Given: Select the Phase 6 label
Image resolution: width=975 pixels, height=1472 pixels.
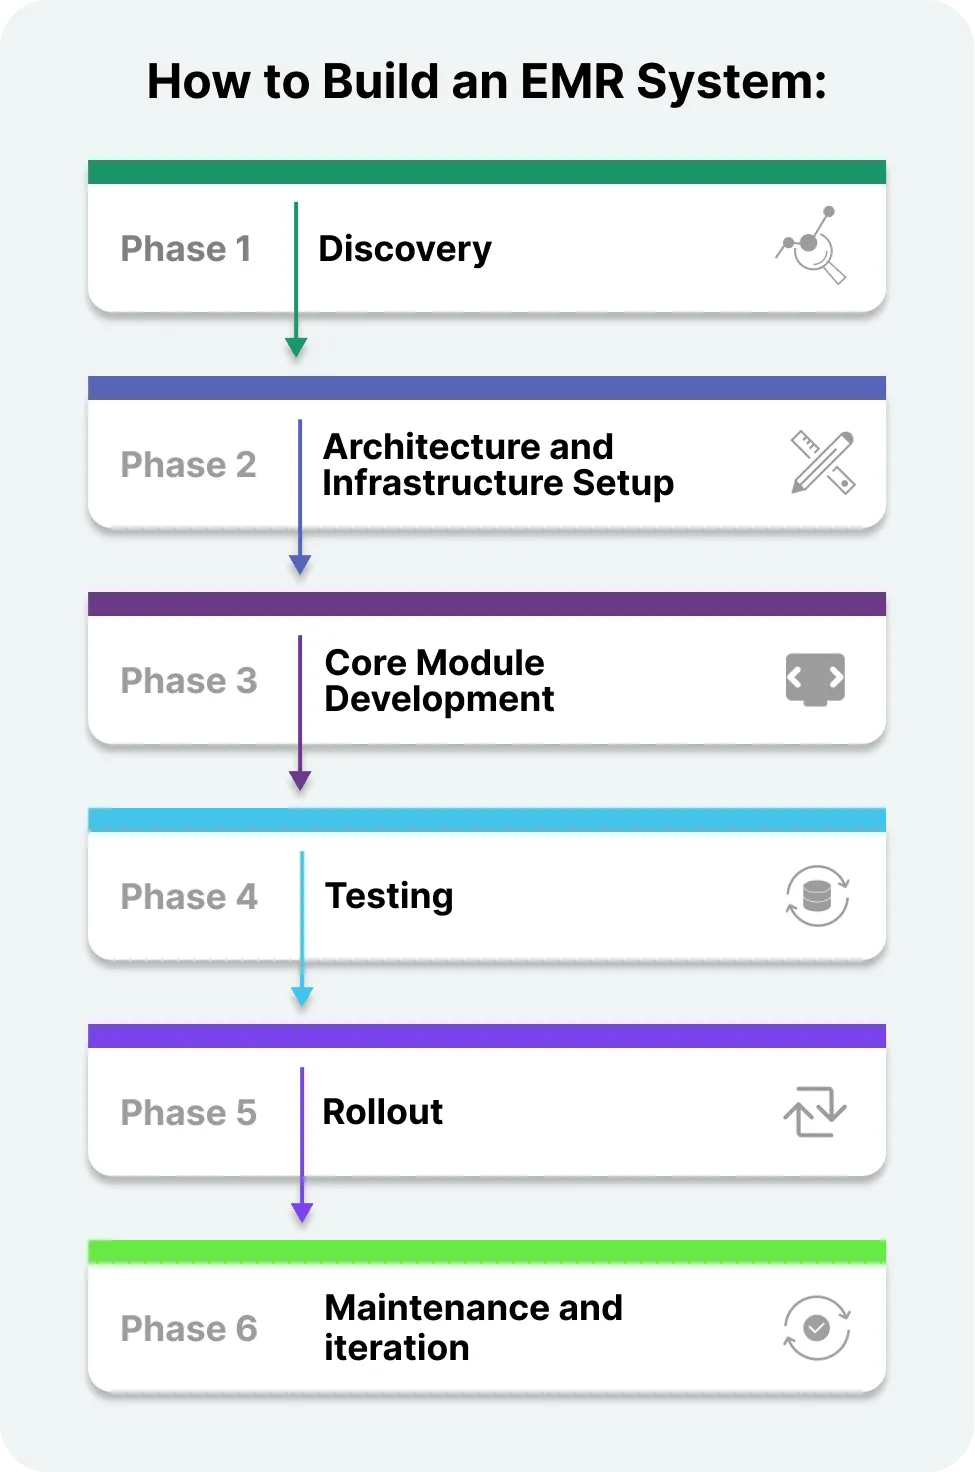Looking at the screenshot, I should 189,1328.
